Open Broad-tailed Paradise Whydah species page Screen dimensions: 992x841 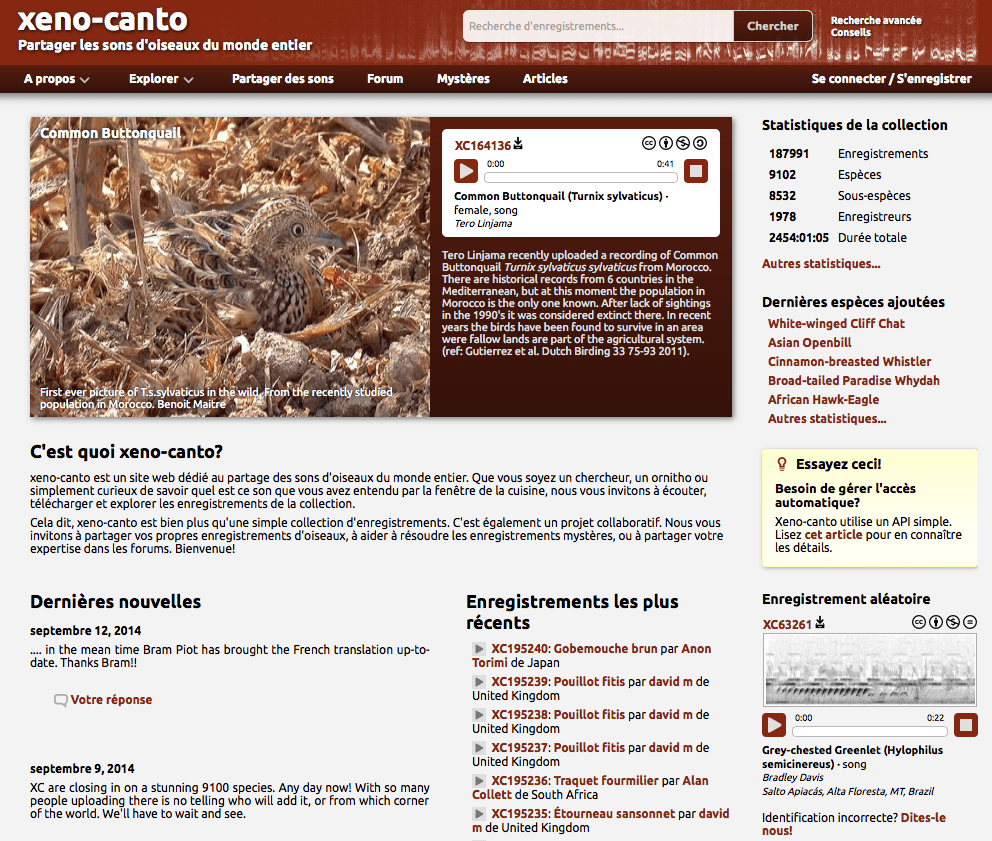click(854, 380)
